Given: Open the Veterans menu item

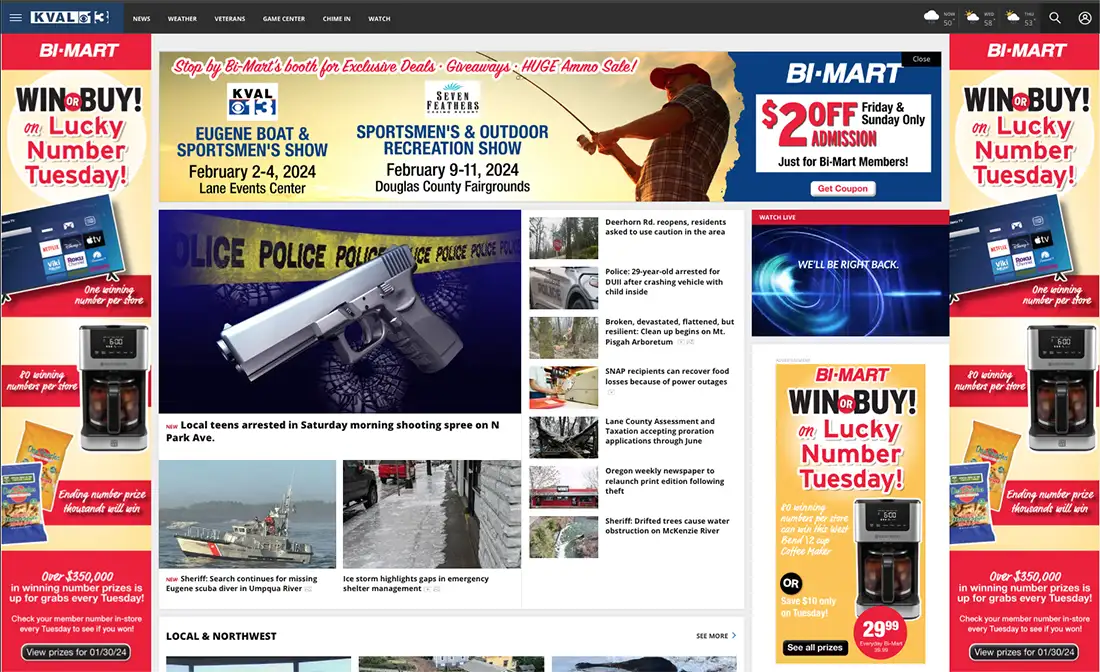Looking at the screenshot, I should tap(229, 19).
